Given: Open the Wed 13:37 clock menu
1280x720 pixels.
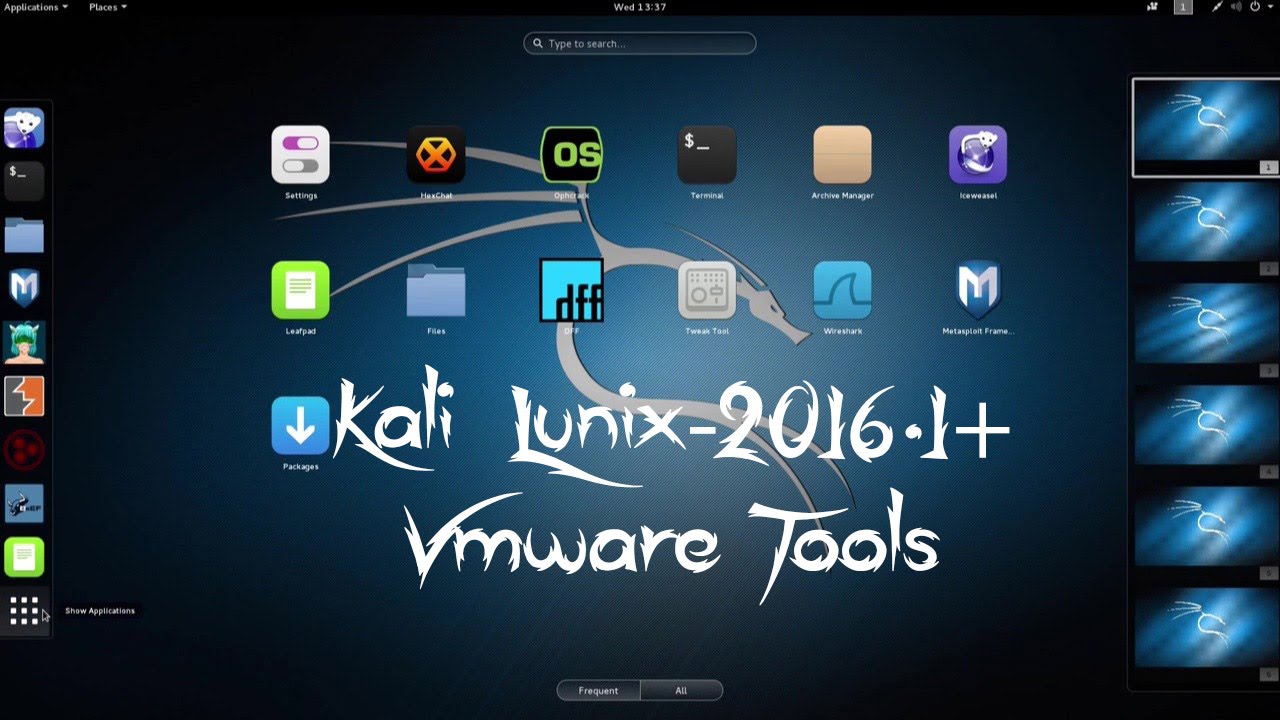Looking at the screenshot, I should coord(640,7).
